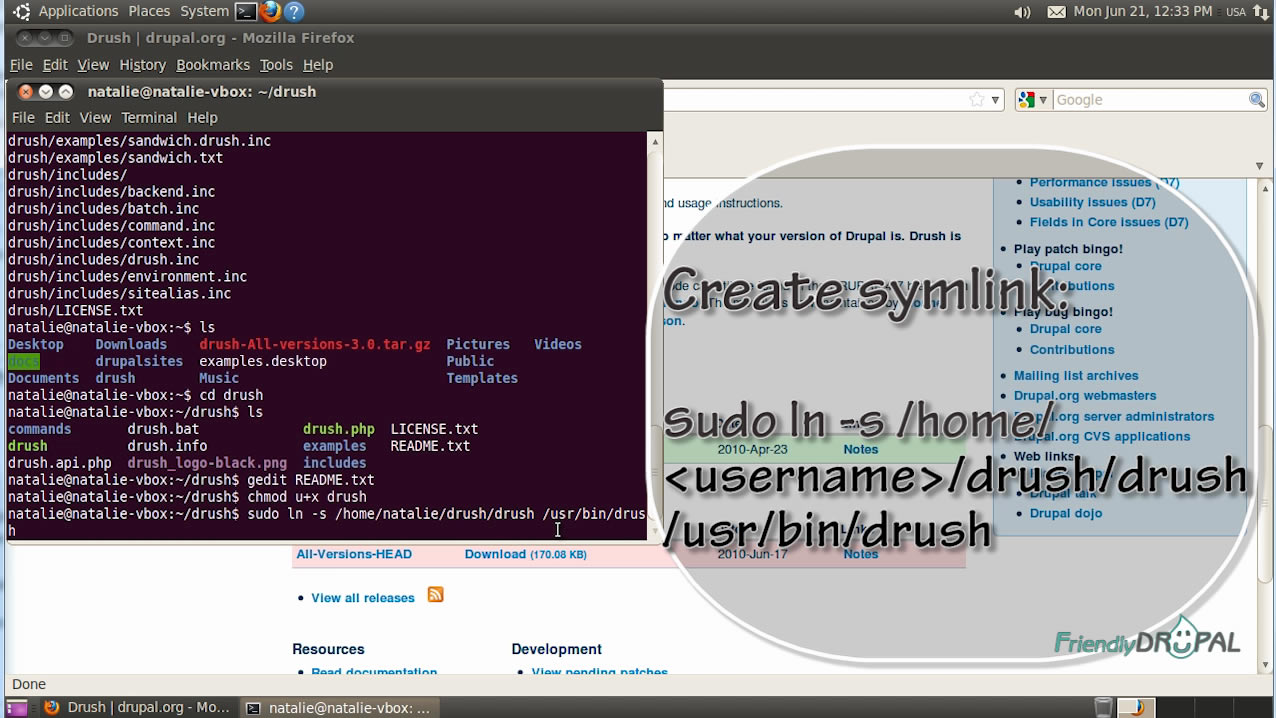Open the address bar history dropdown arrow
The width and height of the screenshot is (1276, 718).
[x=996, y=99]
